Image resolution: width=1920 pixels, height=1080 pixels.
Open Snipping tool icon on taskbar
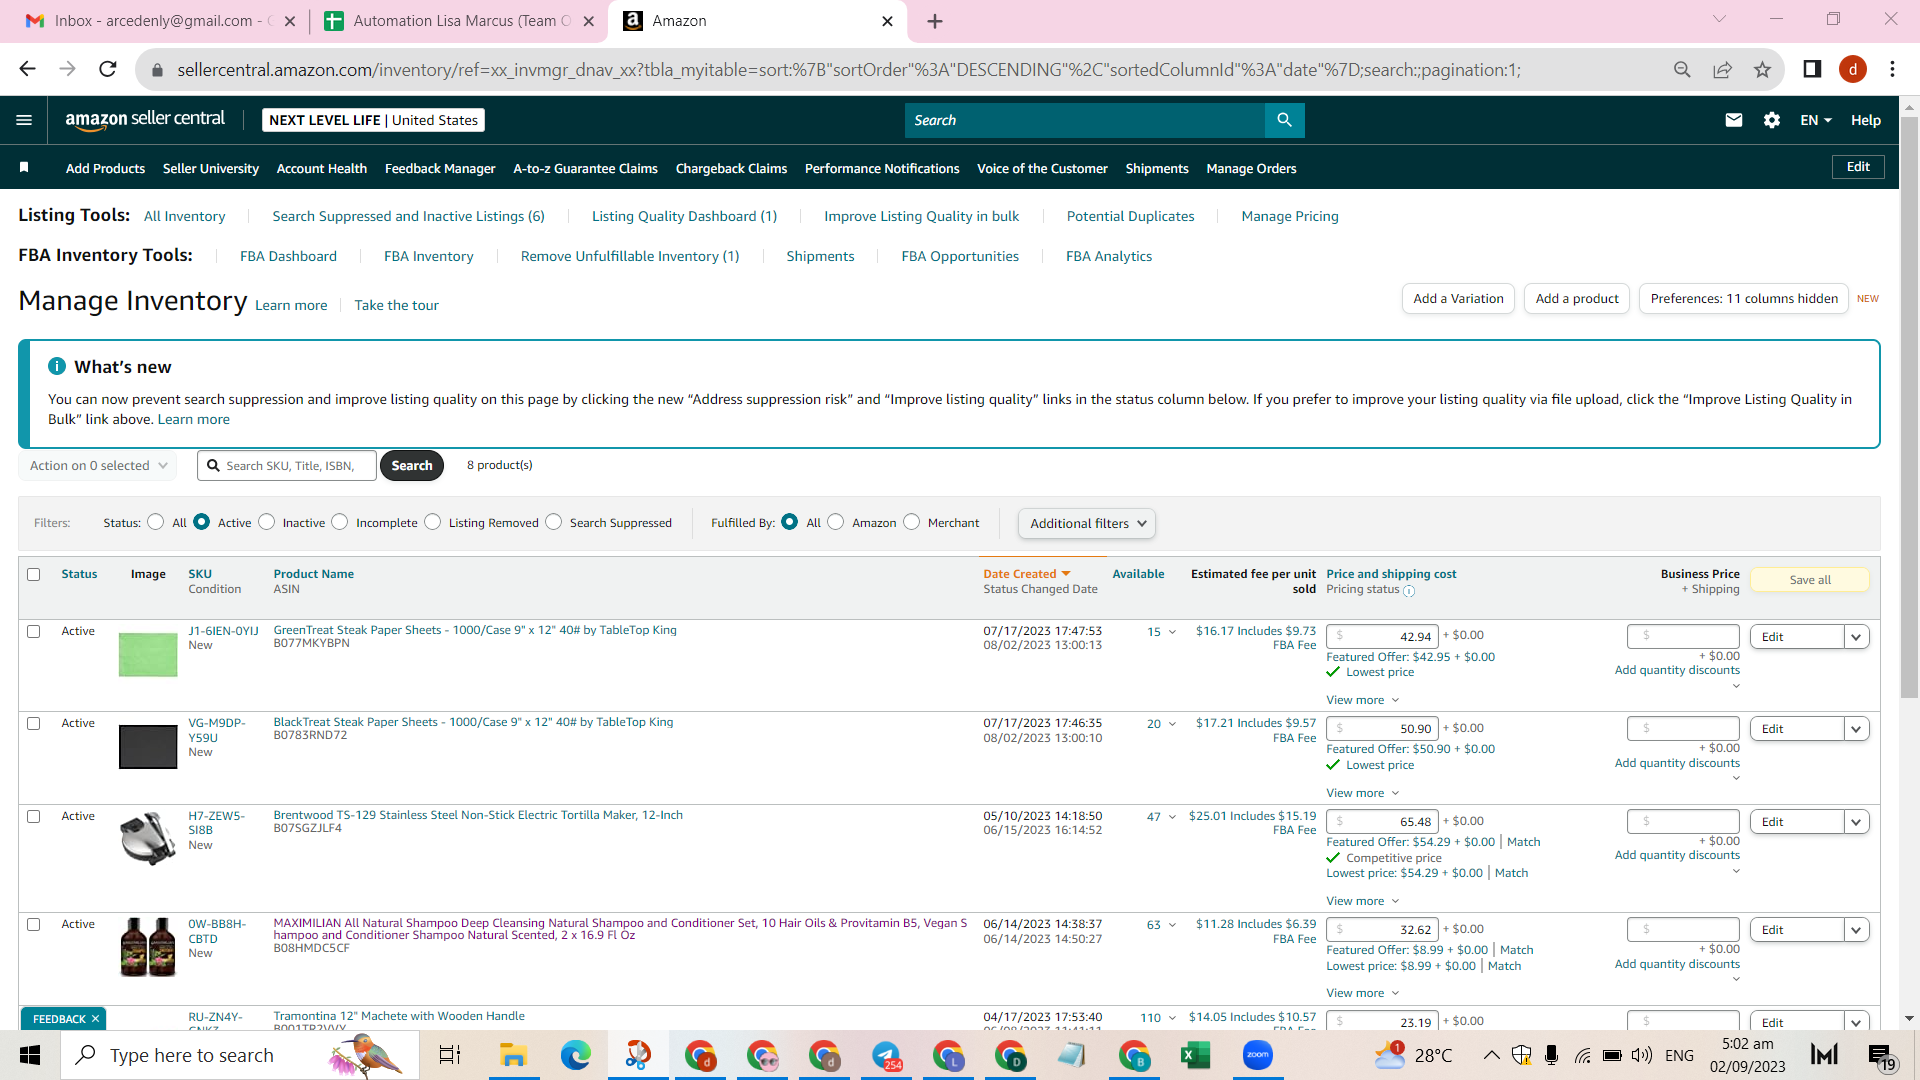click(x=638, y=1055)
